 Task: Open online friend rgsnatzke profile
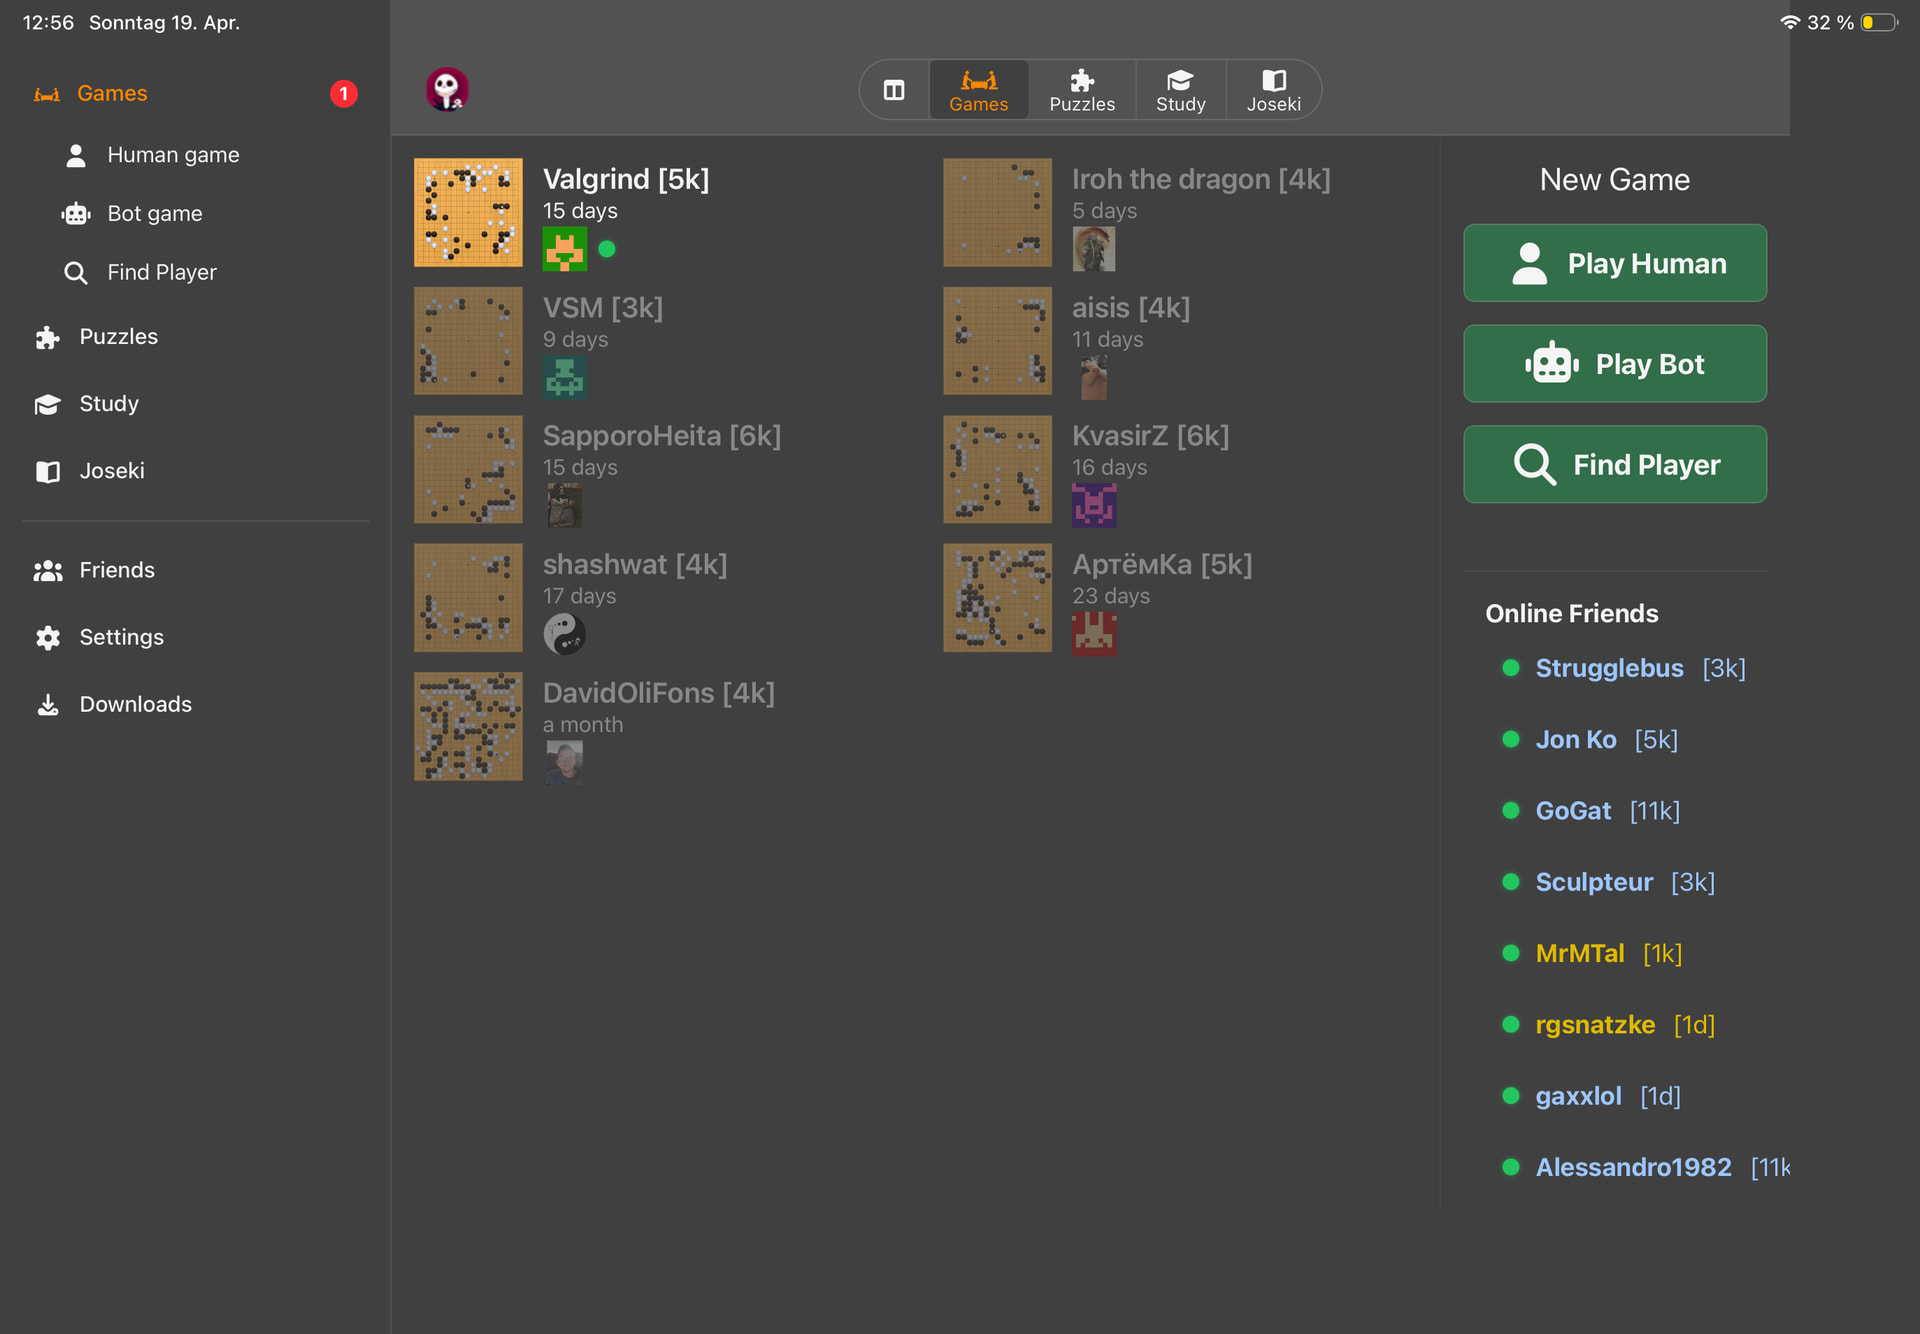[1595, 1025]
